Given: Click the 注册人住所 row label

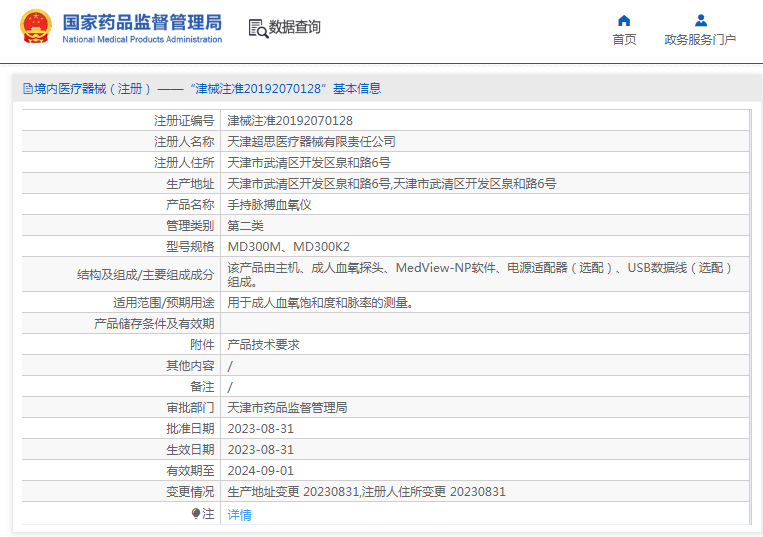Looking at the screenshot, I should tap(184, 162).
